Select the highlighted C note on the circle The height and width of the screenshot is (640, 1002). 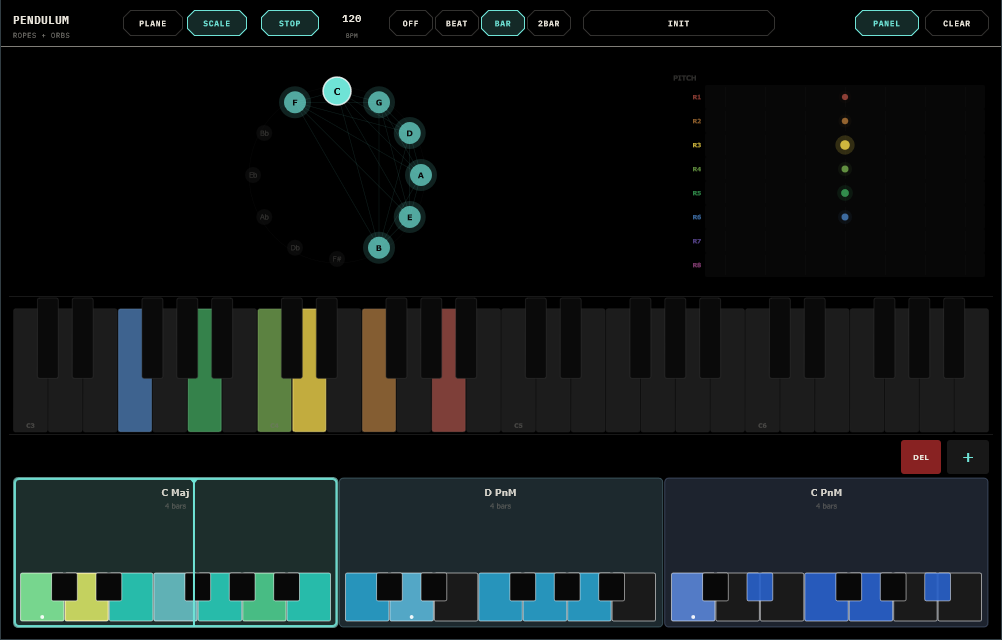(x=337, y=91)
